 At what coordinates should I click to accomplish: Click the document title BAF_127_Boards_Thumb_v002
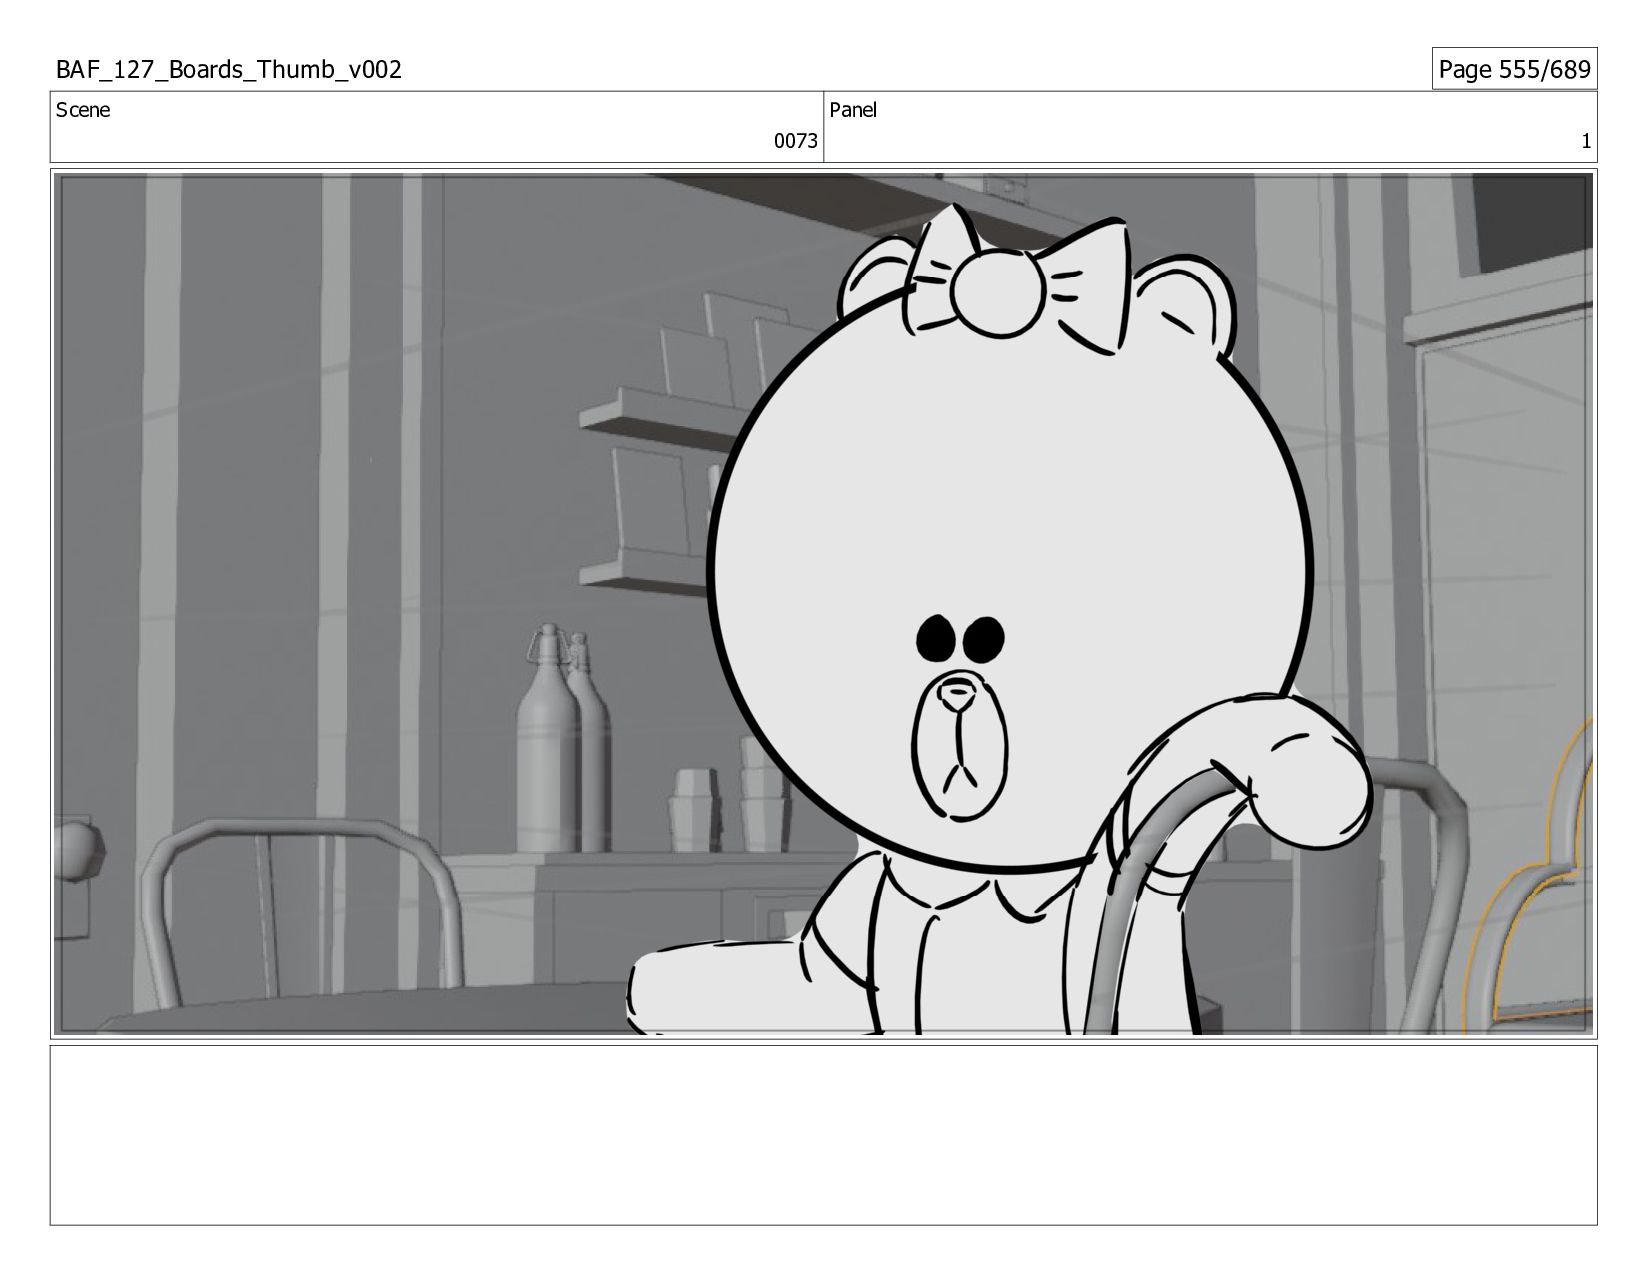[x=229, y=70]
